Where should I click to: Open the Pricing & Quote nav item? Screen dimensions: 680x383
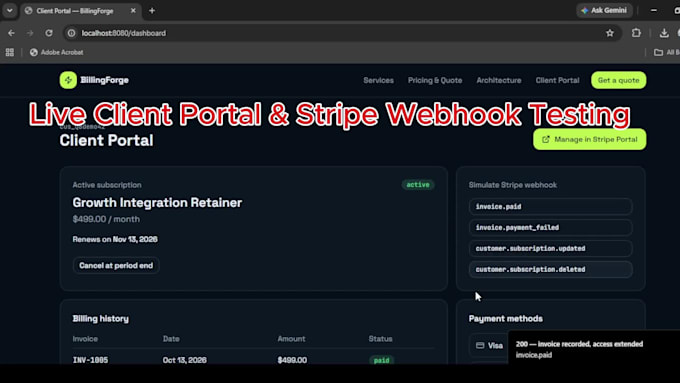point(435,80)
